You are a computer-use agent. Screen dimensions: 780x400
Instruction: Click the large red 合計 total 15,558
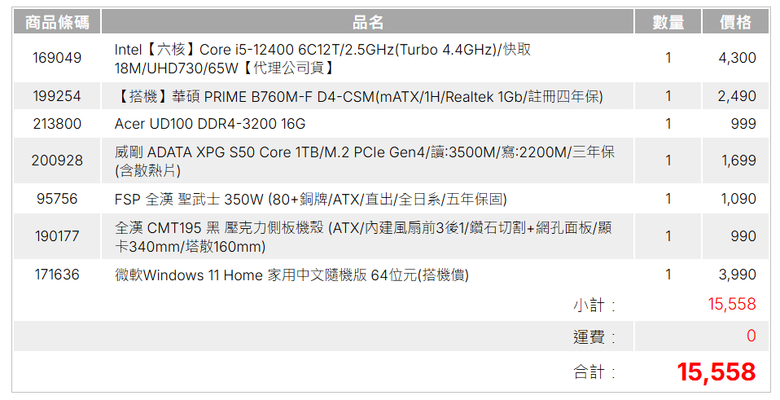716,372
